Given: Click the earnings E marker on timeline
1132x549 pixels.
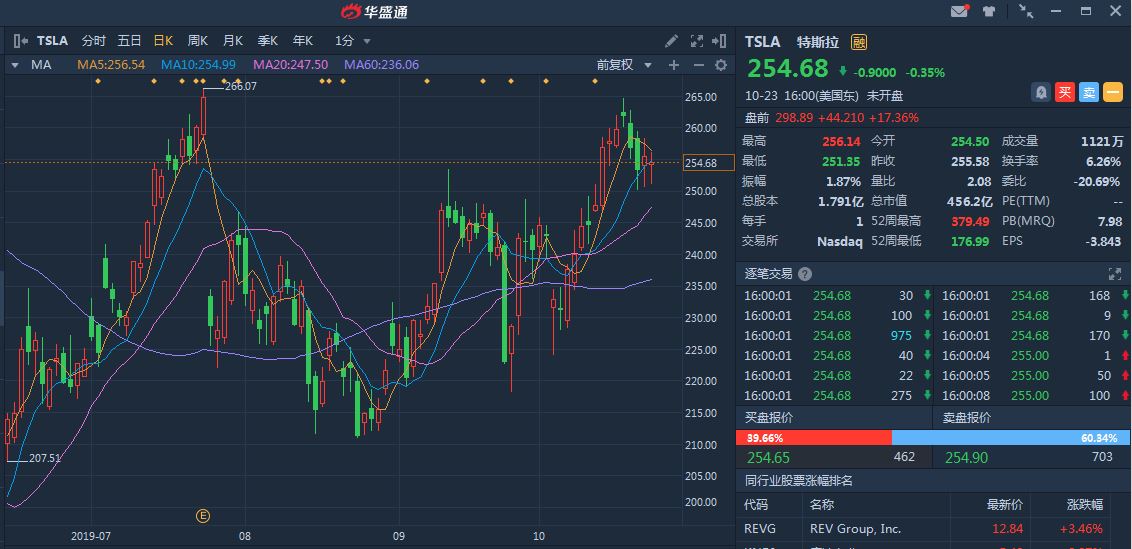Looking at the screenshot, I should pyautogui.click(x=203, y=516).
